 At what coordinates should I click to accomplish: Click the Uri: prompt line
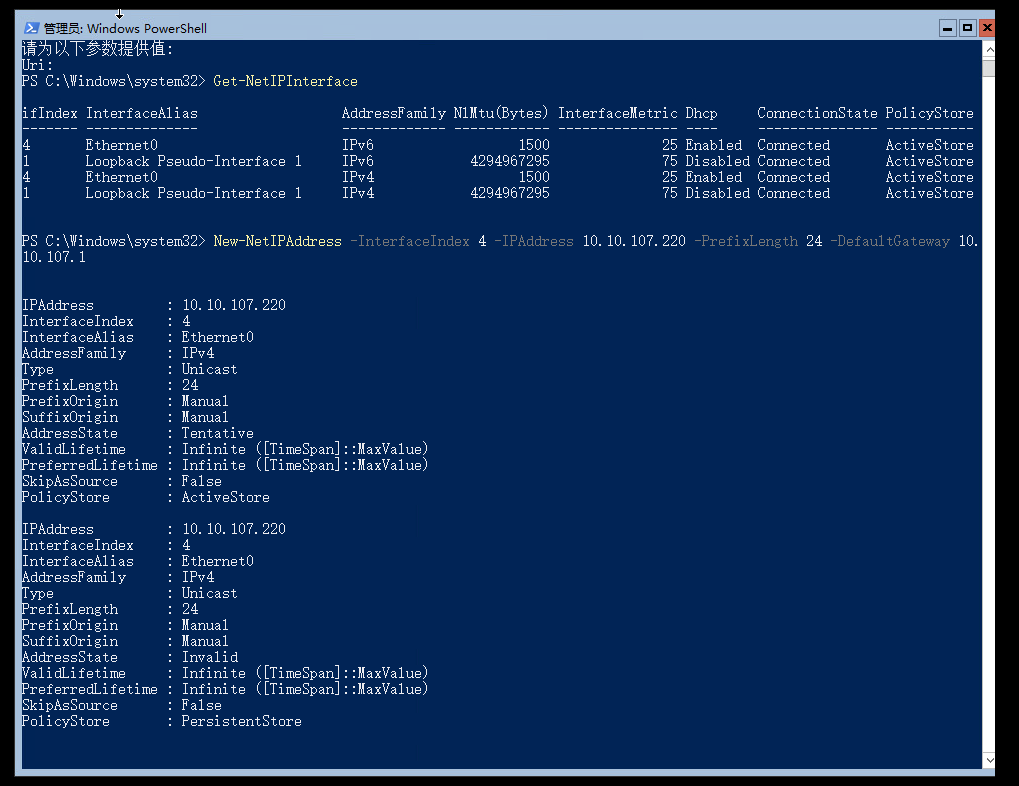pyautogui.click(x=37, y=65)
